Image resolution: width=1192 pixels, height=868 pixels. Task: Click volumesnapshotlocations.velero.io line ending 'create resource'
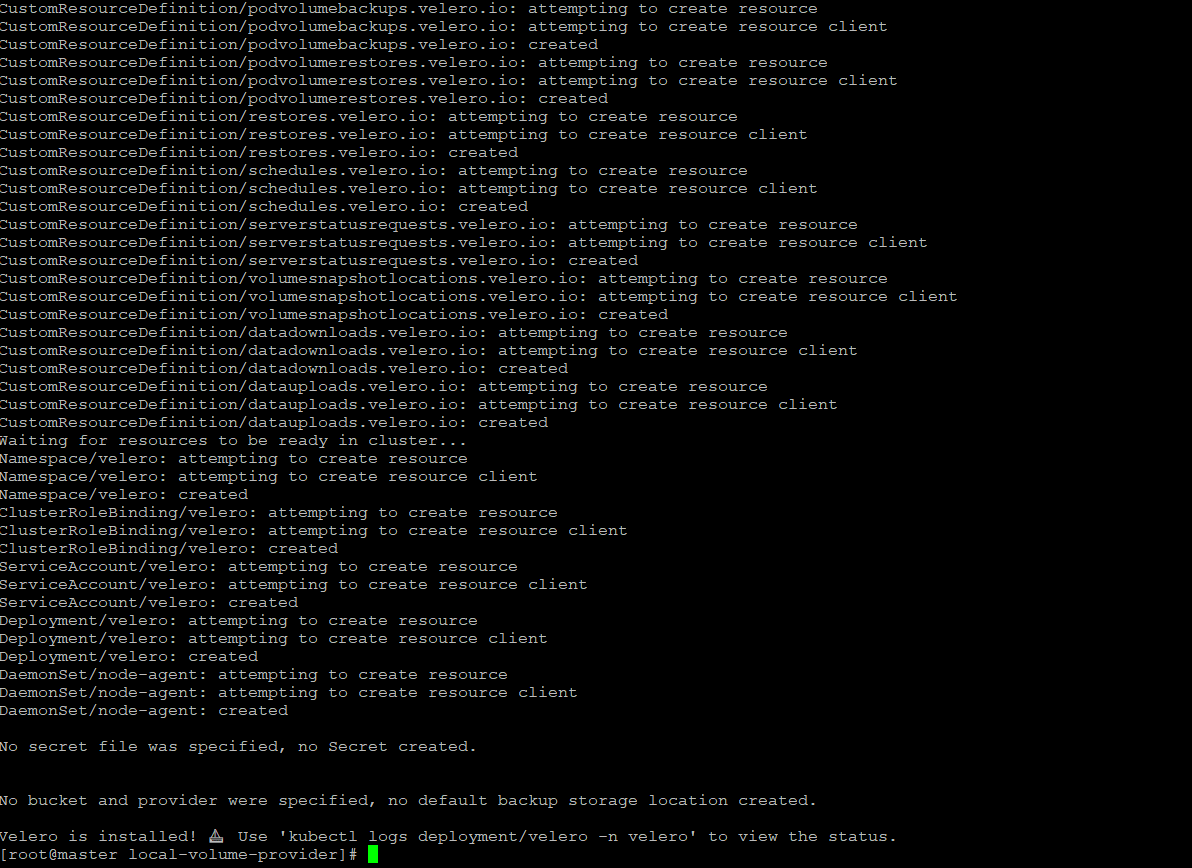click(x=444, y=279)
